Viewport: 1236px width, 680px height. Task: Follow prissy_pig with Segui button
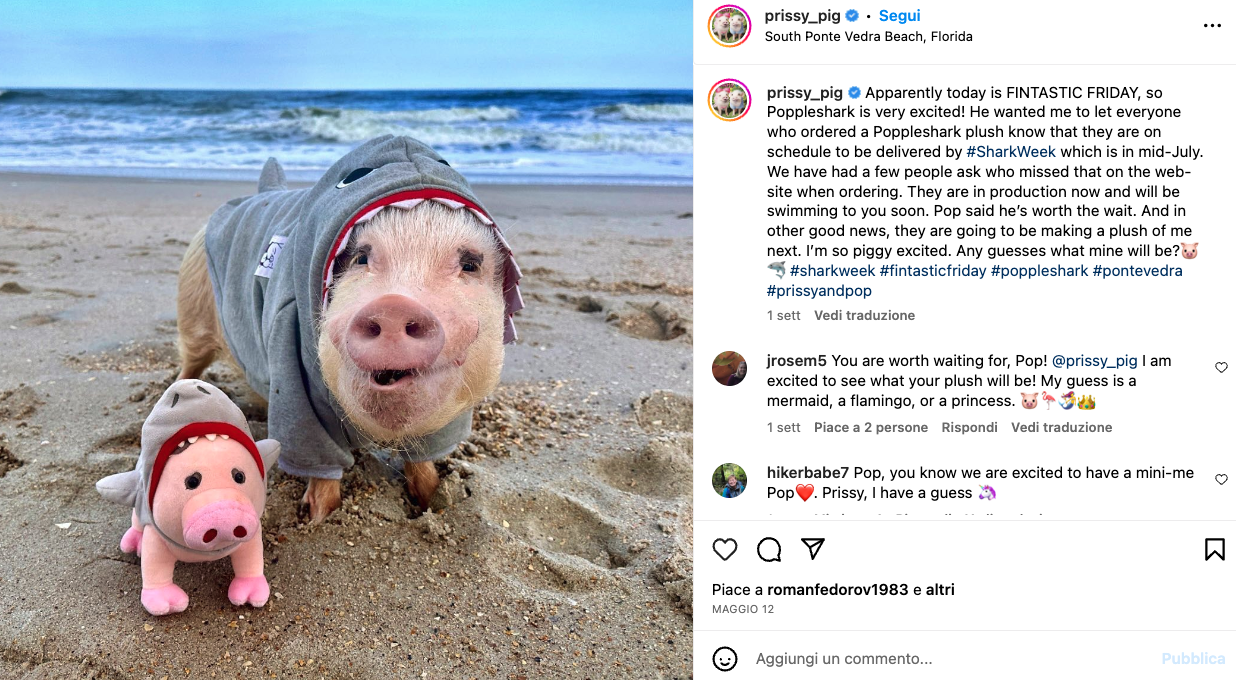(x=899, y=16)
